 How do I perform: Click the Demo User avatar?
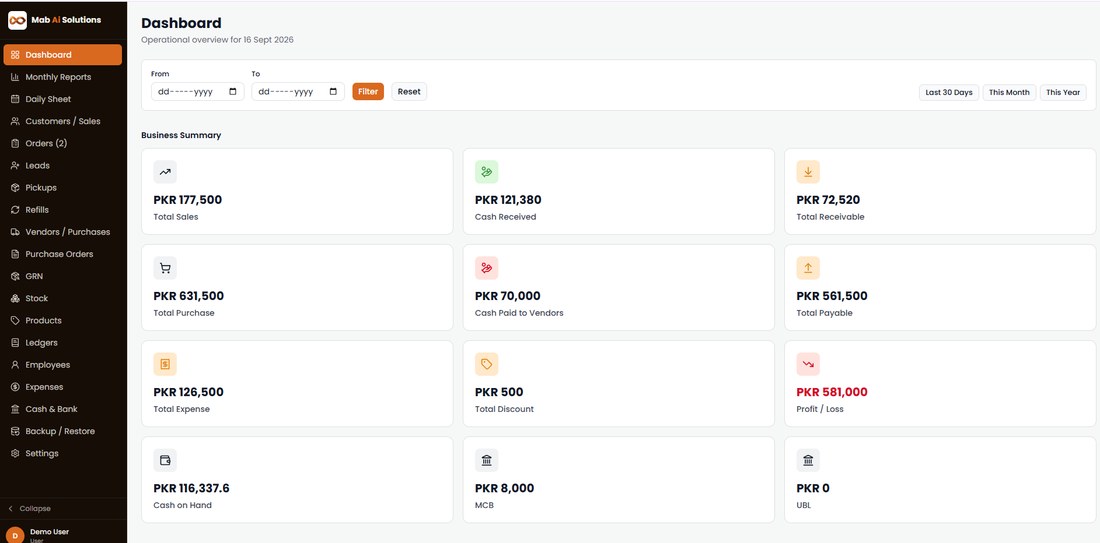(15, 535)
